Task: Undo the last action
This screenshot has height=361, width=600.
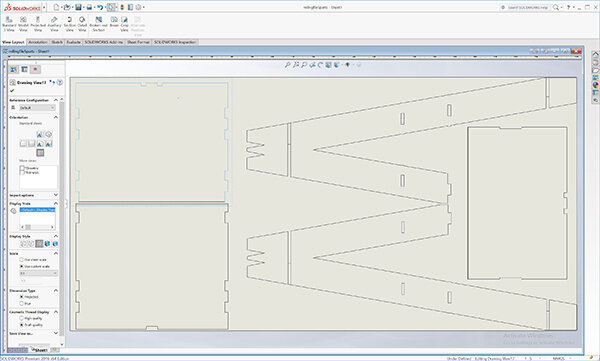Action: [100, 7]
